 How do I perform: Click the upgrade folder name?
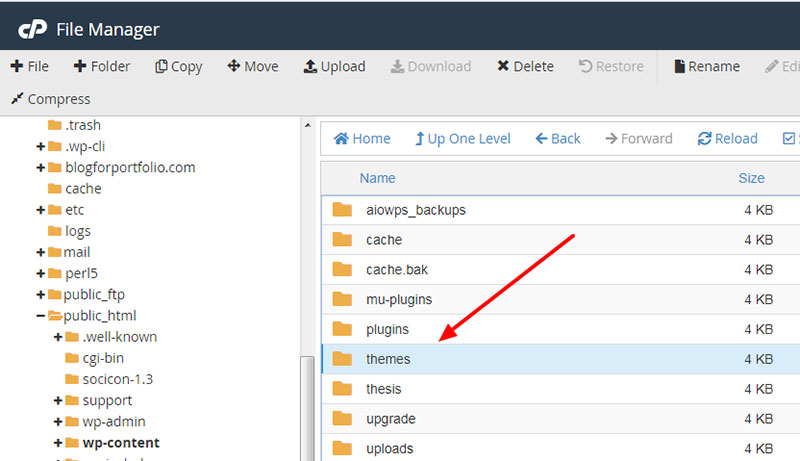click(391, 419)
